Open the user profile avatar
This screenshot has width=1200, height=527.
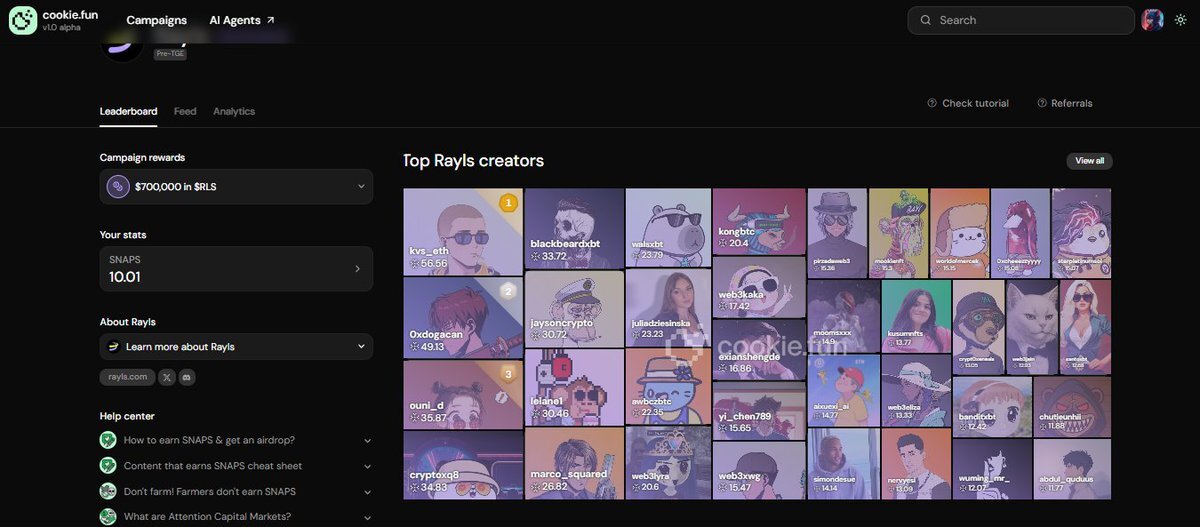click(x=1153, y=20)
